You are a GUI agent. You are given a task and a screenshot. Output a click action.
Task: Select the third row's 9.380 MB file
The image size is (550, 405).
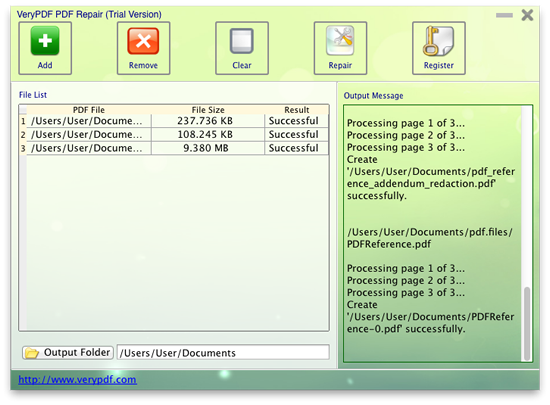tap(174, 148)
